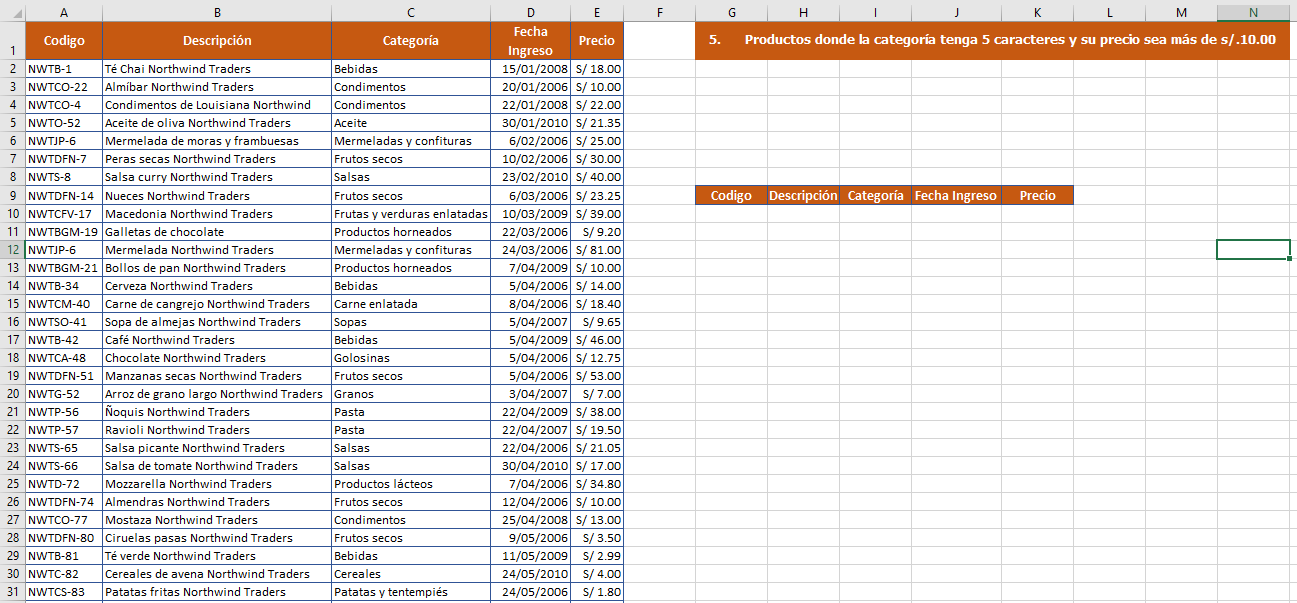This screenshot has width=1297, height=603.
Task: Select column B header
Action: click(217, 11)
